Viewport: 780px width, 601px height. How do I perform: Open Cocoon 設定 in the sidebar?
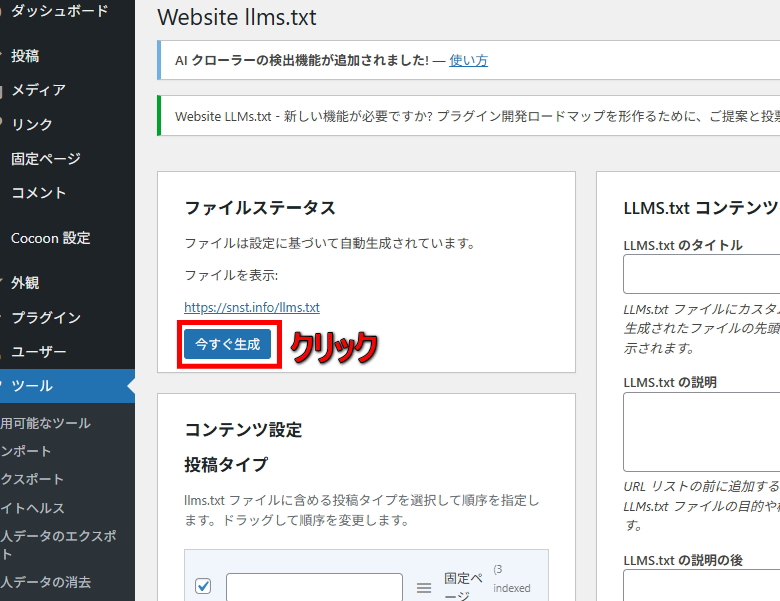[x=50, y=238]
